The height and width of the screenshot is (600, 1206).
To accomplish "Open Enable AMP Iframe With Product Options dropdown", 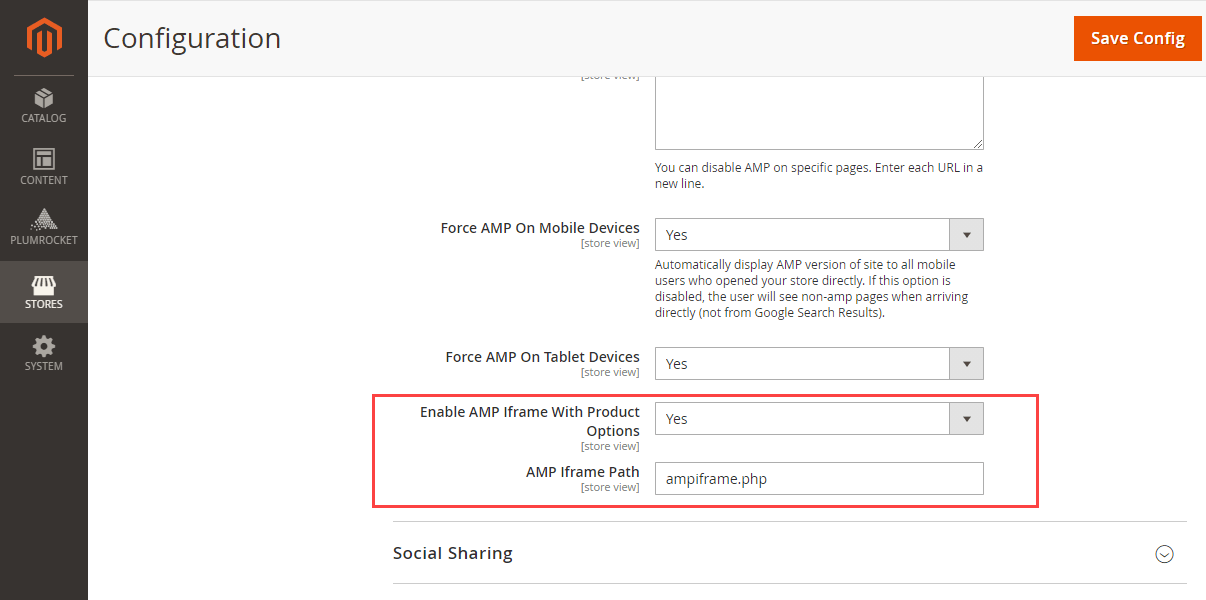I will click(x=819, y=419).
